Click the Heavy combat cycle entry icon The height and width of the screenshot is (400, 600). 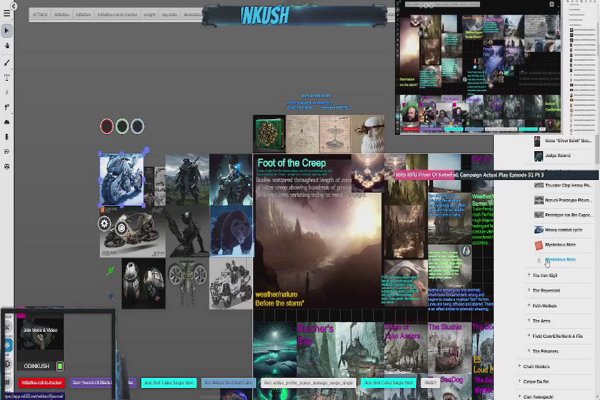tap(539, 230)
